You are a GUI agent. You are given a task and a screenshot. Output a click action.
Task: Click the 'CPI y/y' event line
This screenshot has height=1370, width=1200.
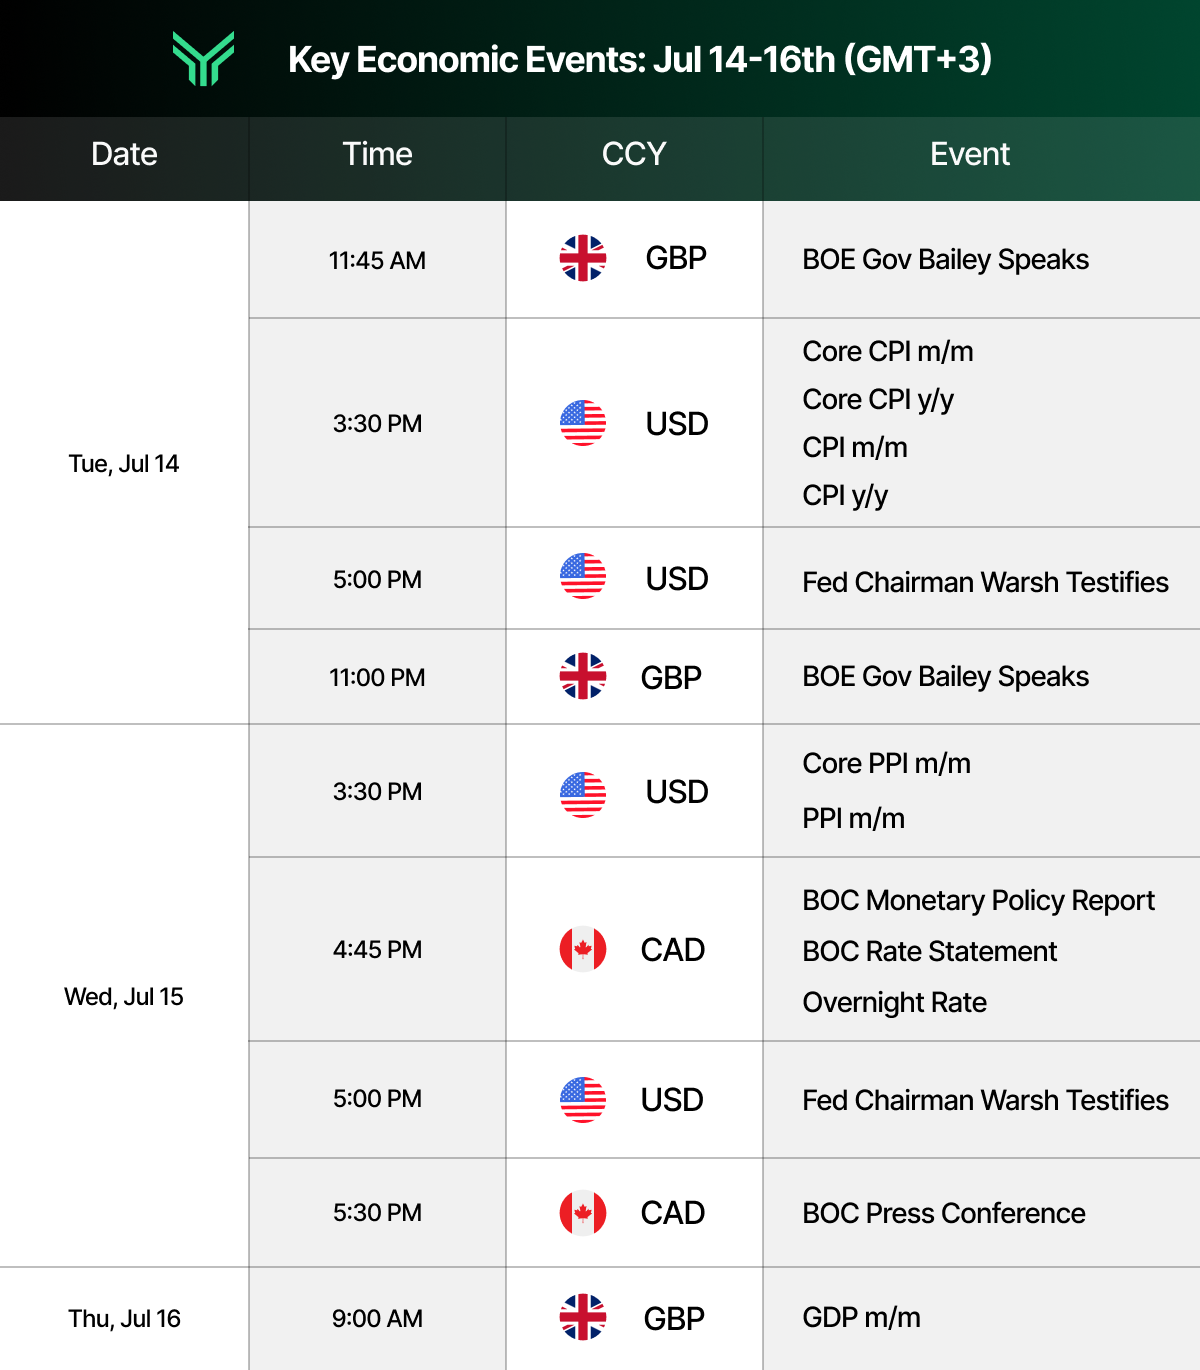pyautogui.click(x=845, y=496)
